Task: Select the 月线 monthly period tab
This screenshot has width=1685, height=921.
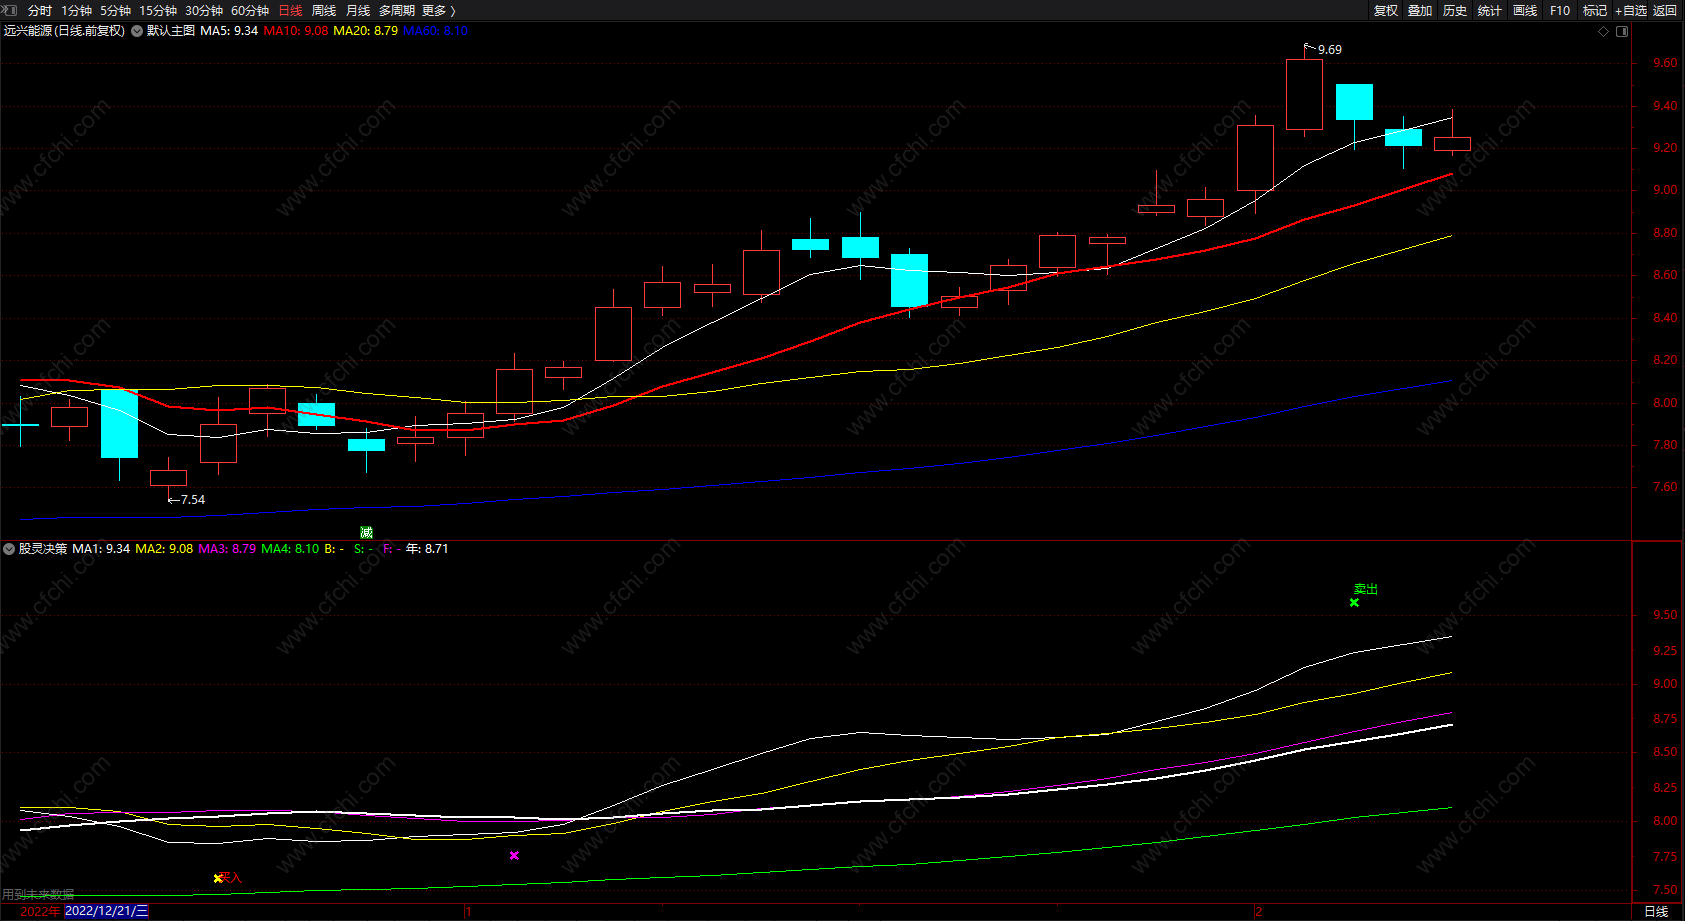Action: 358,11
